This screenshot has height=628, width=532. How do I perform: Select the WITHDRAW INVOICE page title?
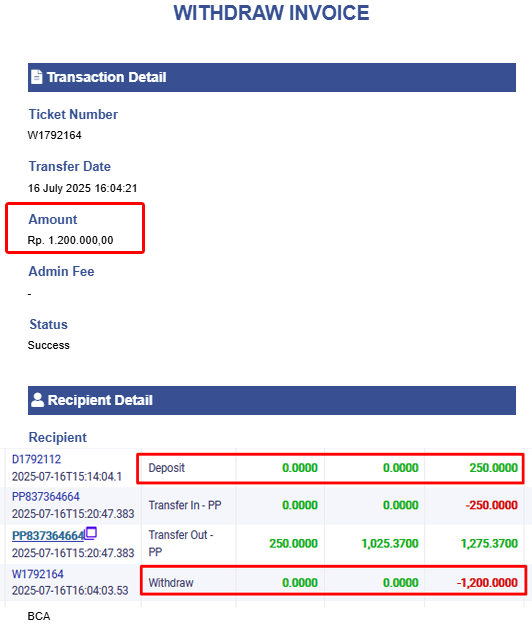(271, 13)
